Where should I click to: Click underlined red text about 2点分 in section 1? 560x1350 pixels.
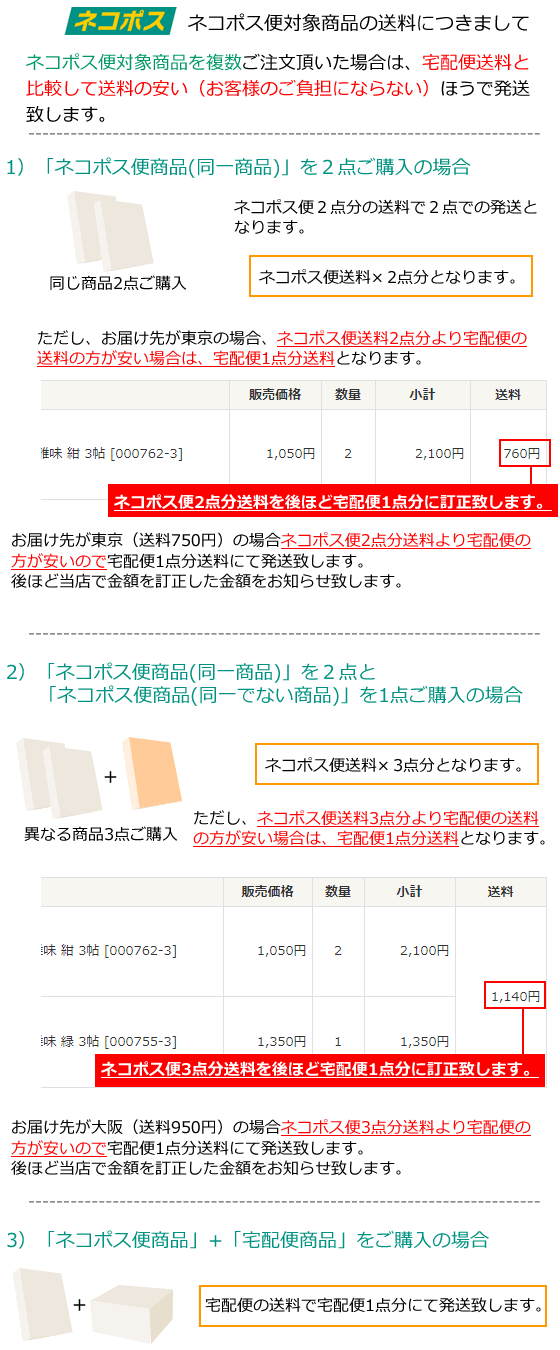282,348
